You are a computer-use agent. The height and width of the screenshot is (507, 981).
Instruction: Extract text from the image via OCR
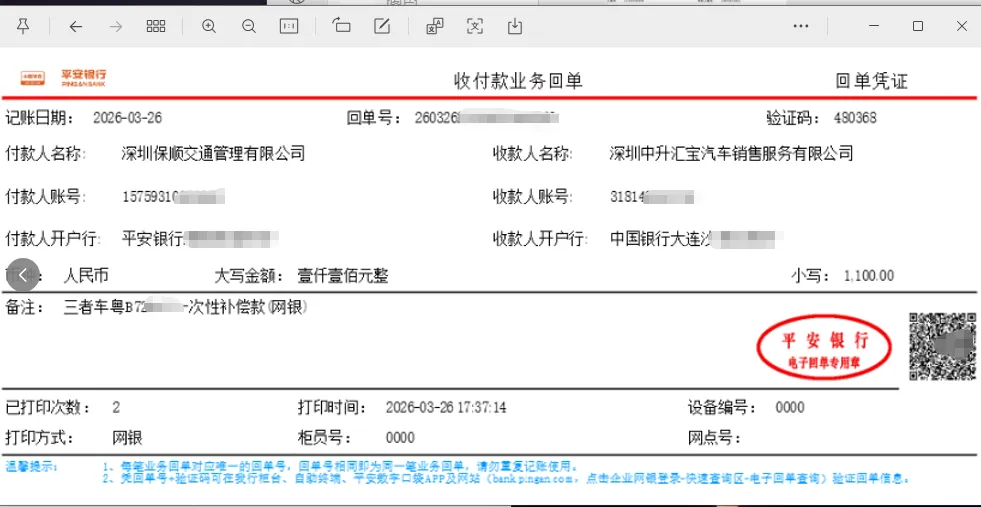point(475,26)
